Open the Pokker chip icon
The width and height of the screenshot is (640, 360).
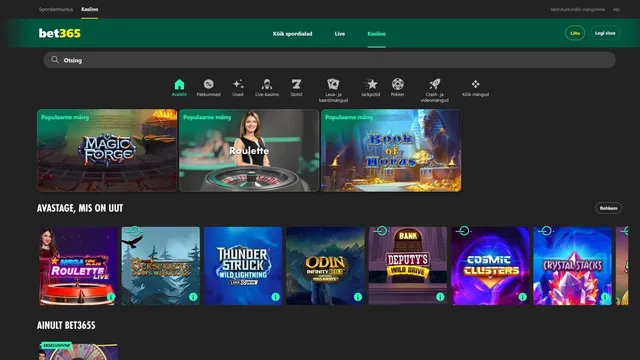[398, 84]
